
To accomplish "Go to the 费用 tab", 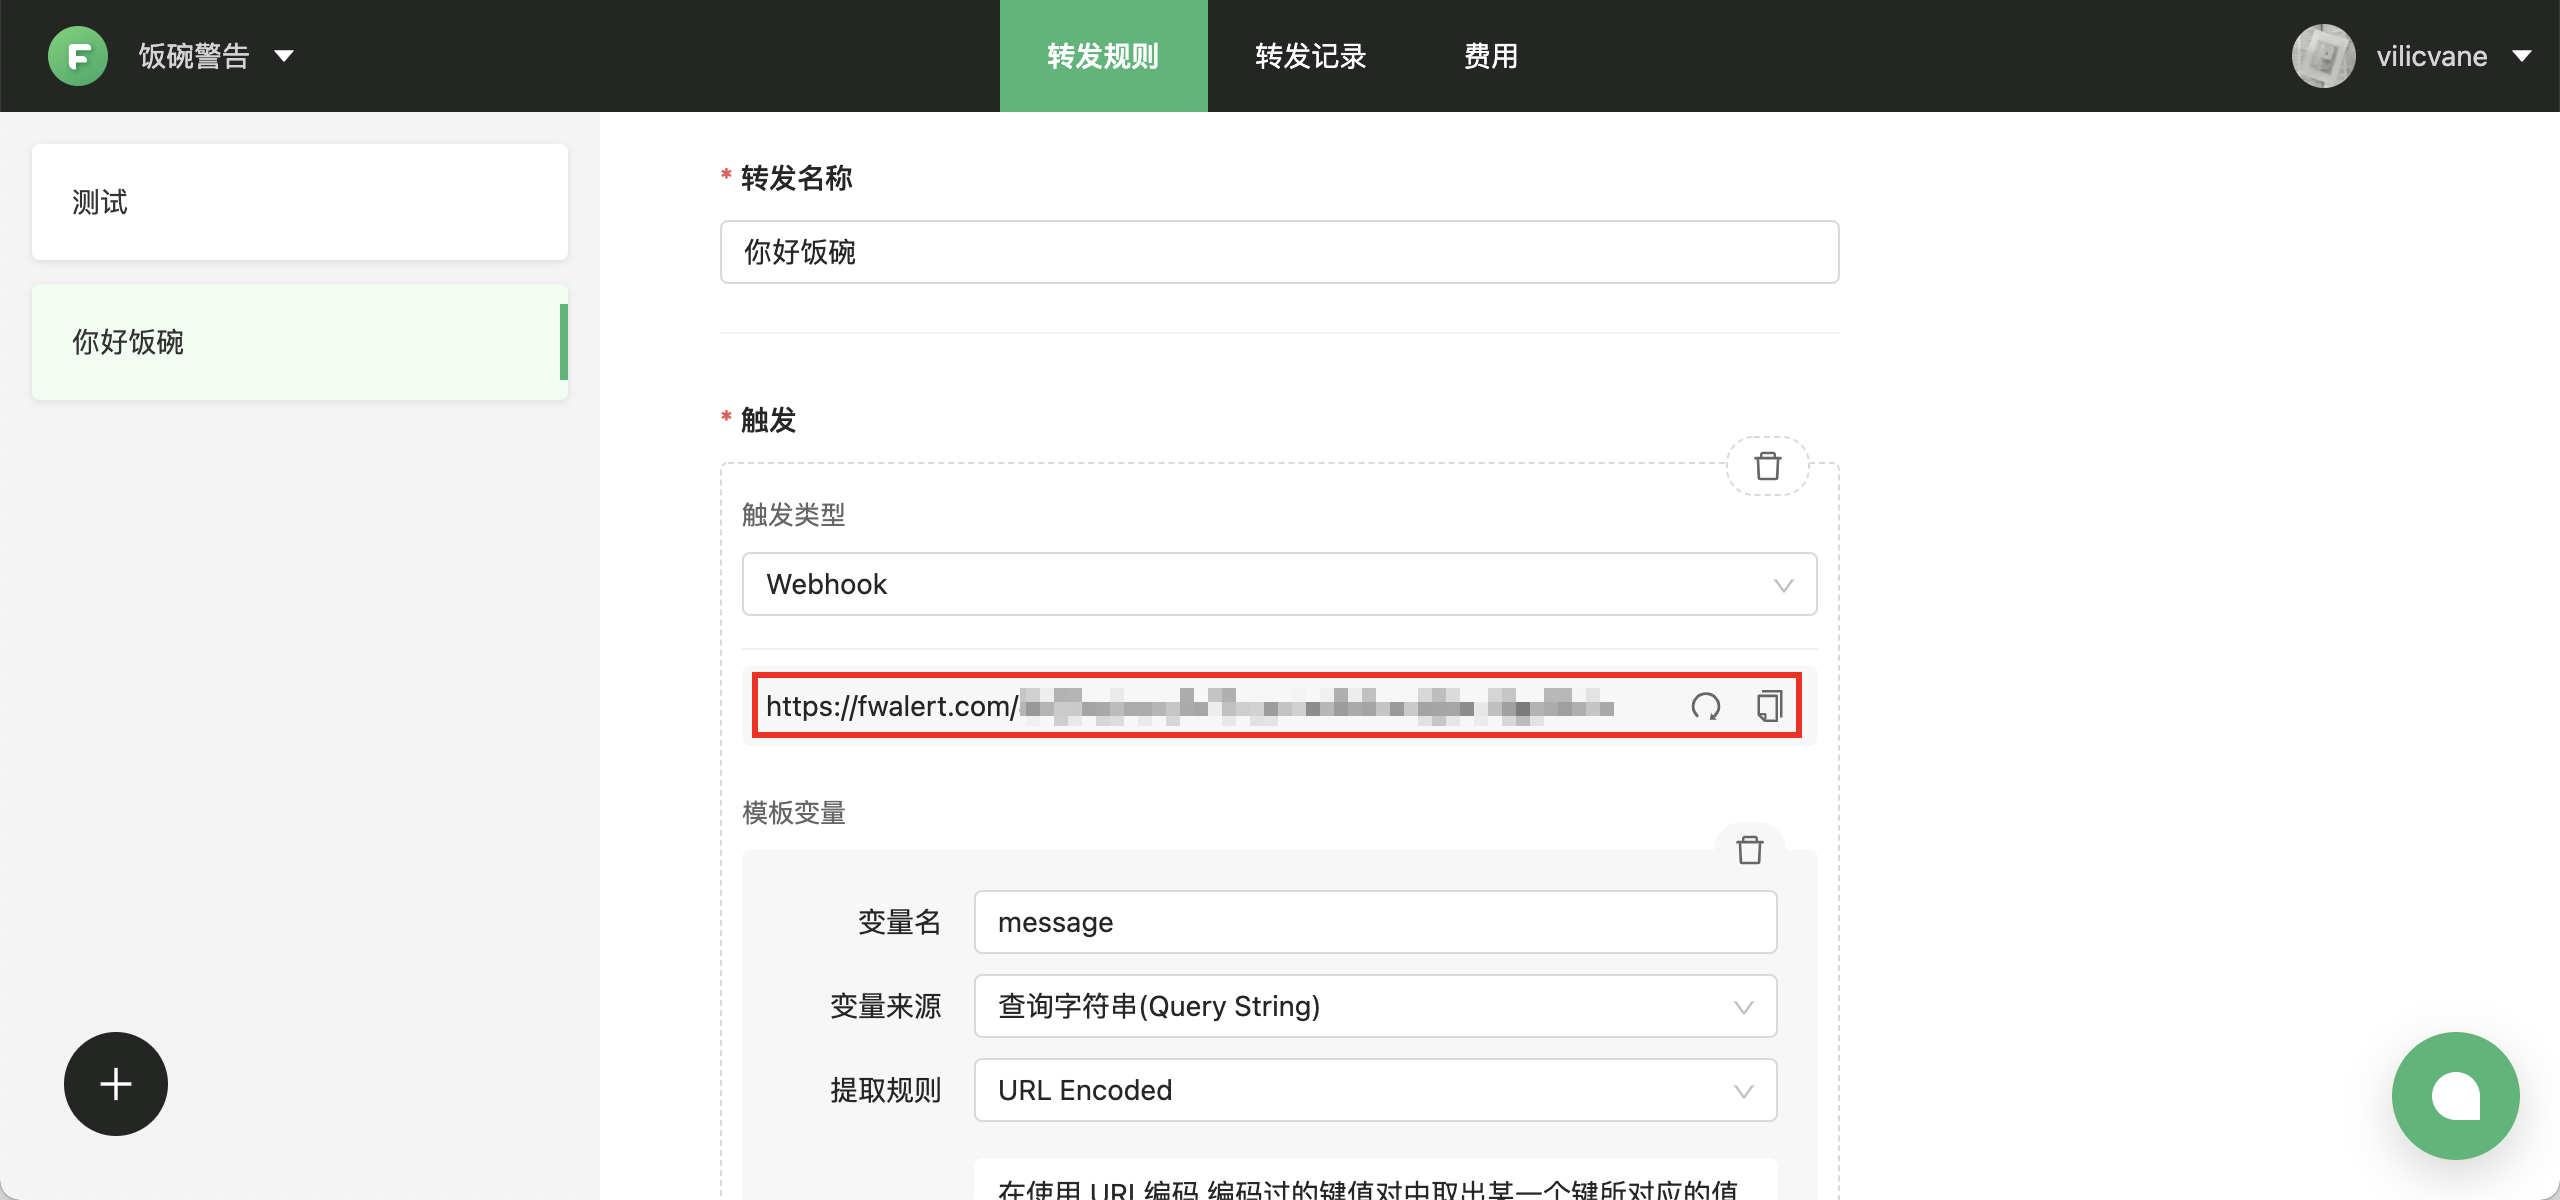I will point(1491,56).
